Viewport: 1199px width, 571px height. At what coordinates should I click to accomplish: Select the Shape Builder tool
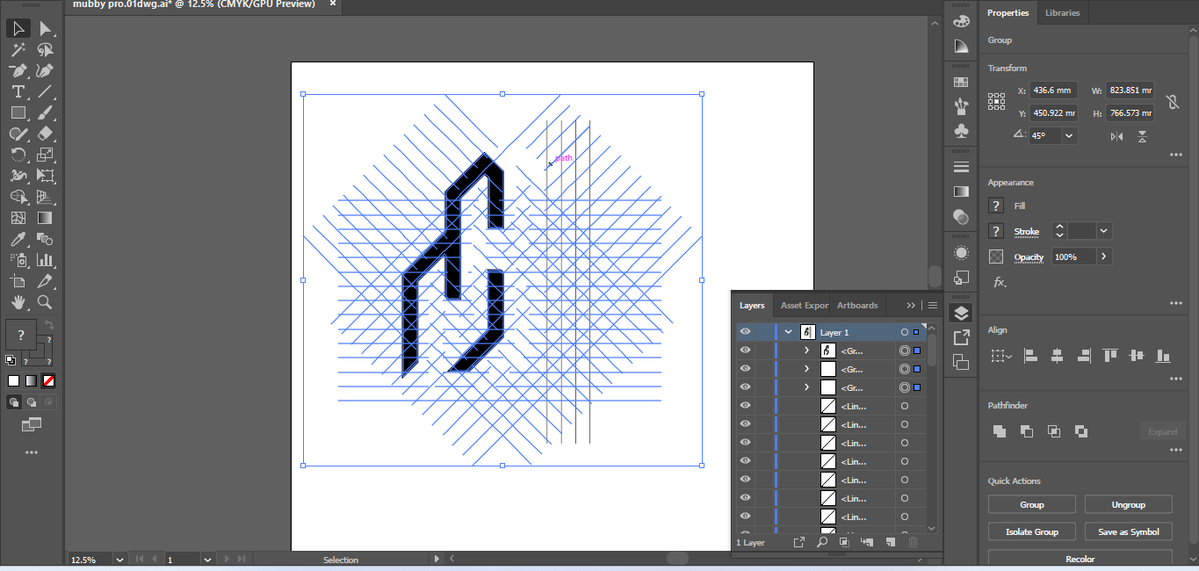pyautogui.click(x=18, y=197)
